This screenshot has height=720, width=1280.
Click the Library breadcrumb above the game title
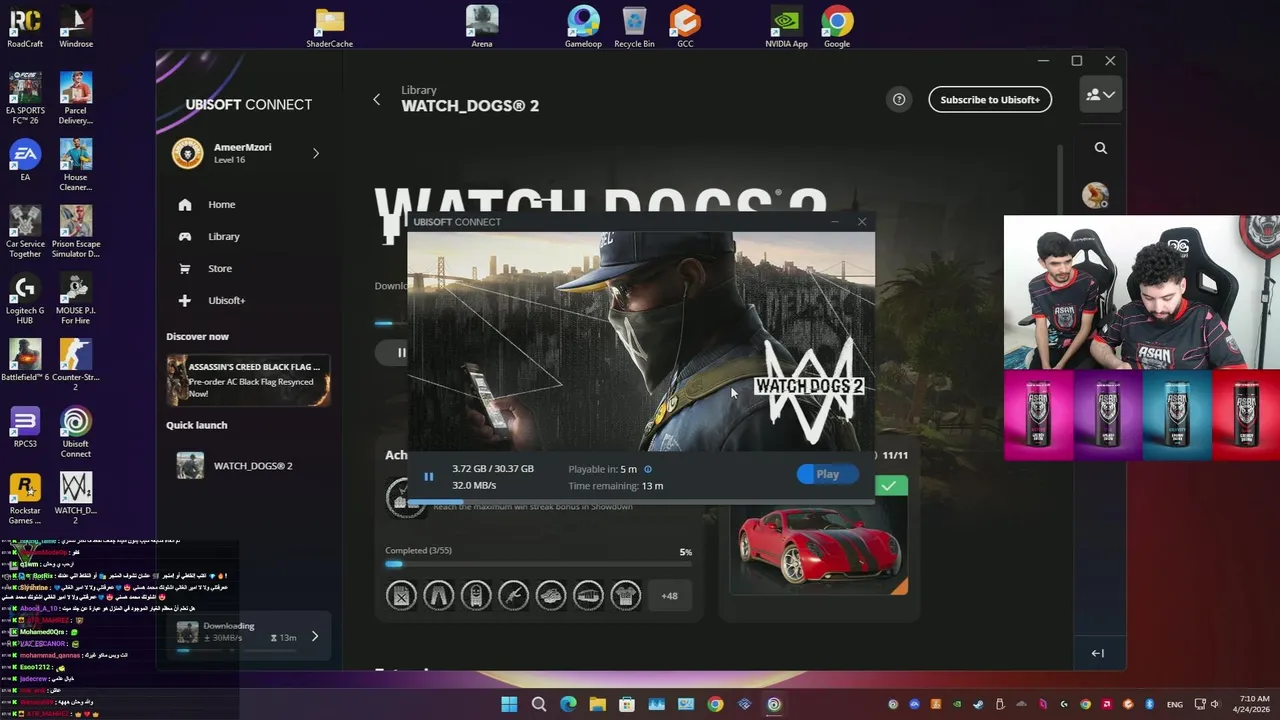(419, 90)
